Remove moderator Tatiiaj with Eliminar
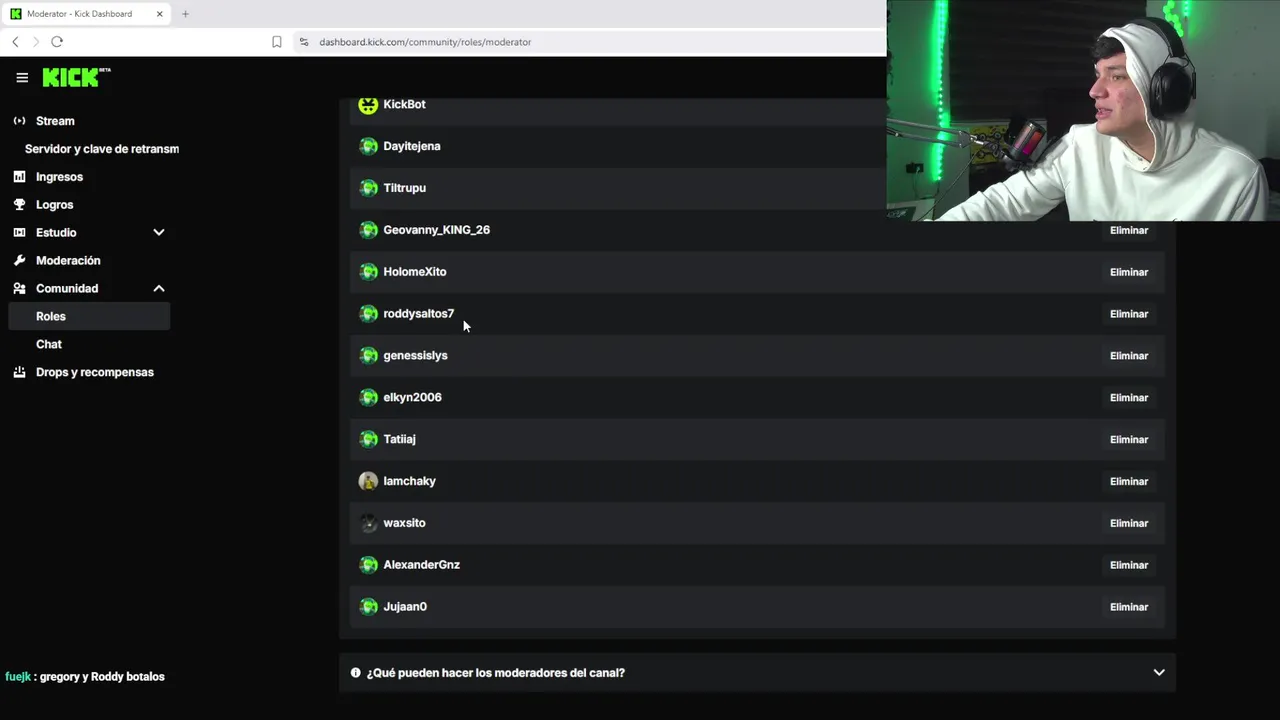This screenshot has height=720, width=1280. click(x=1129, y=440)
